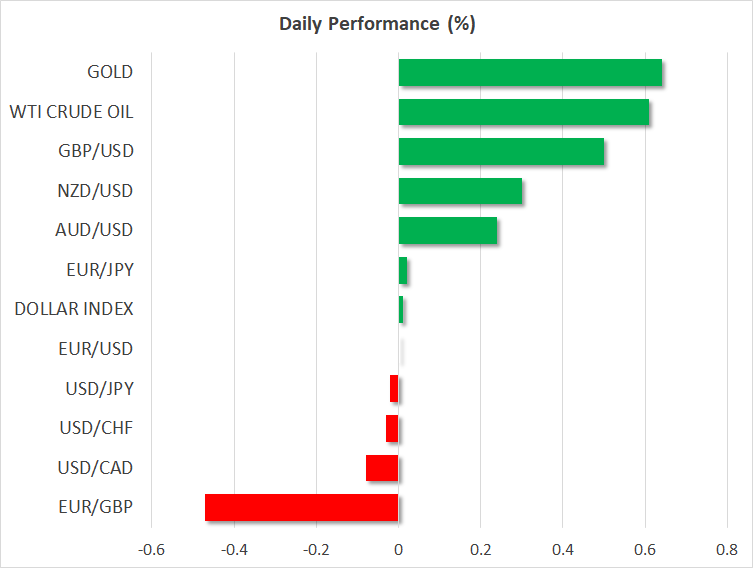Select the 0.4 axis tick label
753x568 pixels.
(x=562, y=549)
